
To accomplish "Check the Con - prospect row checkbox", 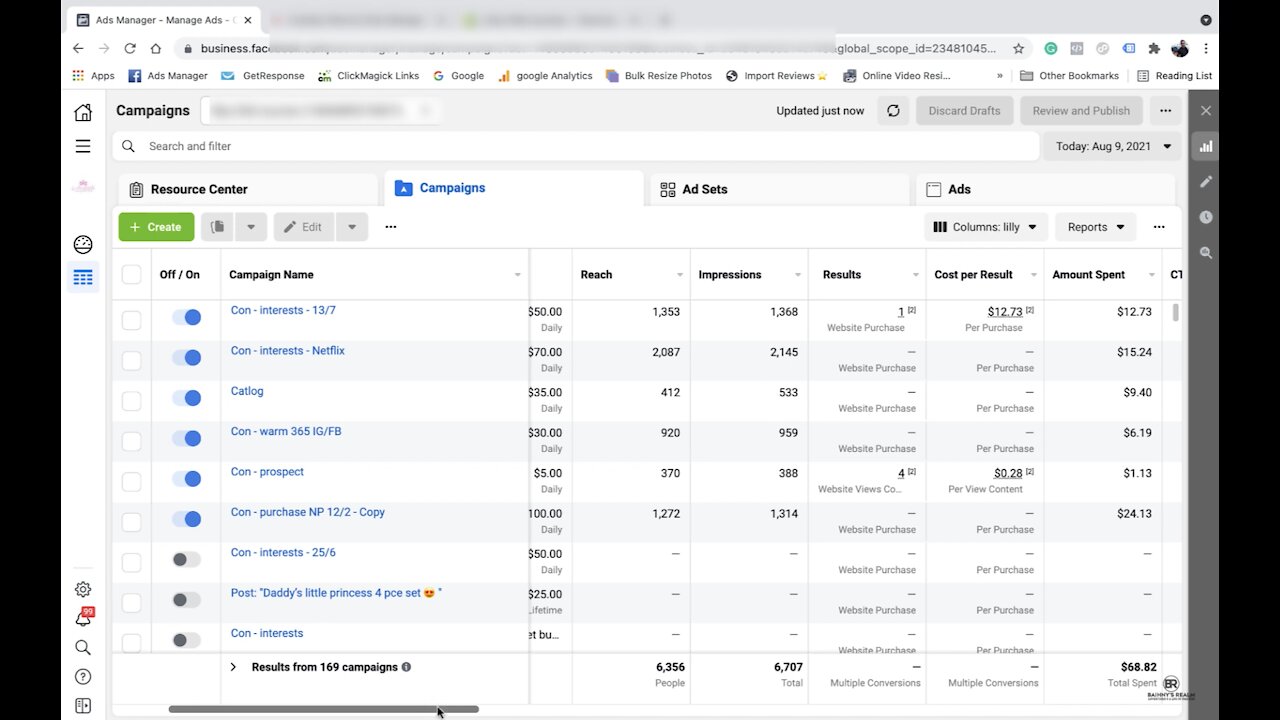I will click(131, 482).
